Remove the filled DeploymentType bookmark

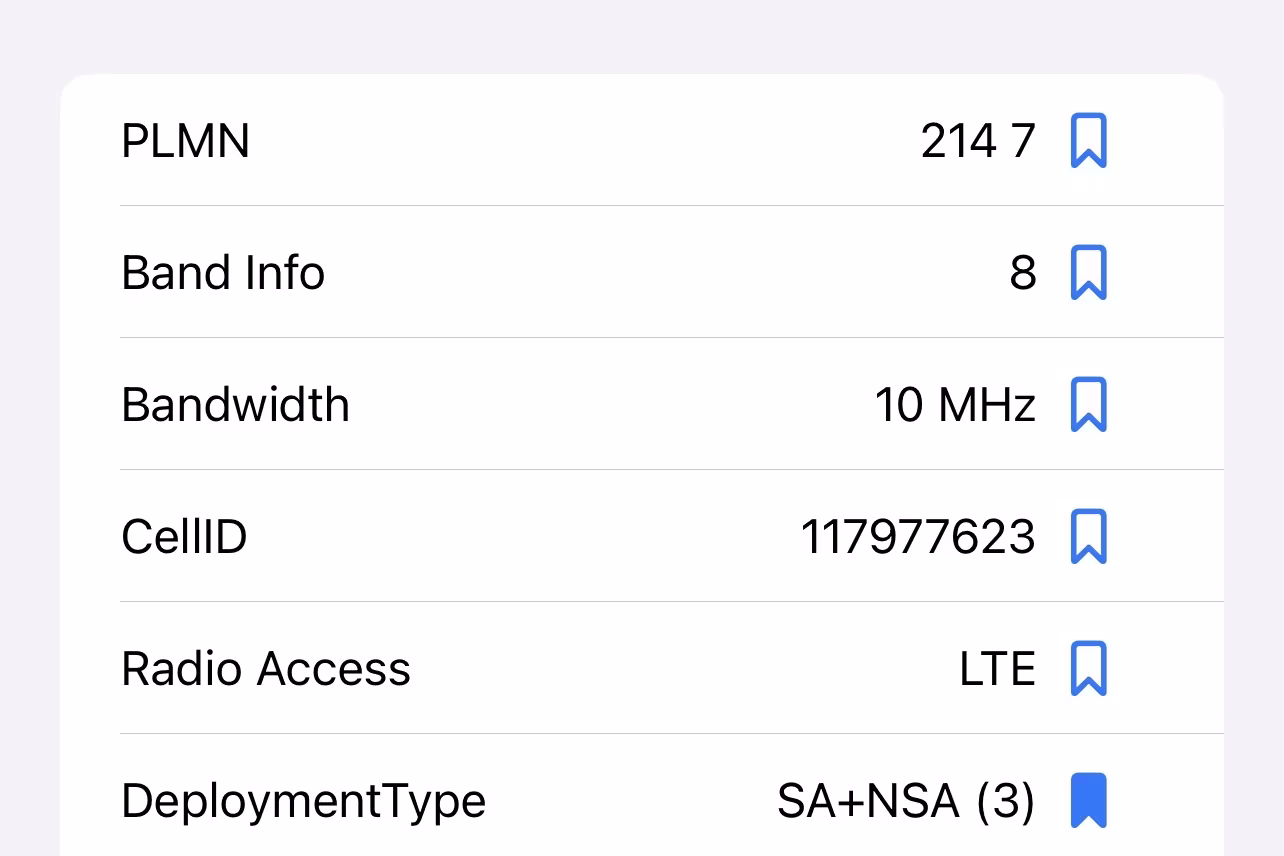1089,801
